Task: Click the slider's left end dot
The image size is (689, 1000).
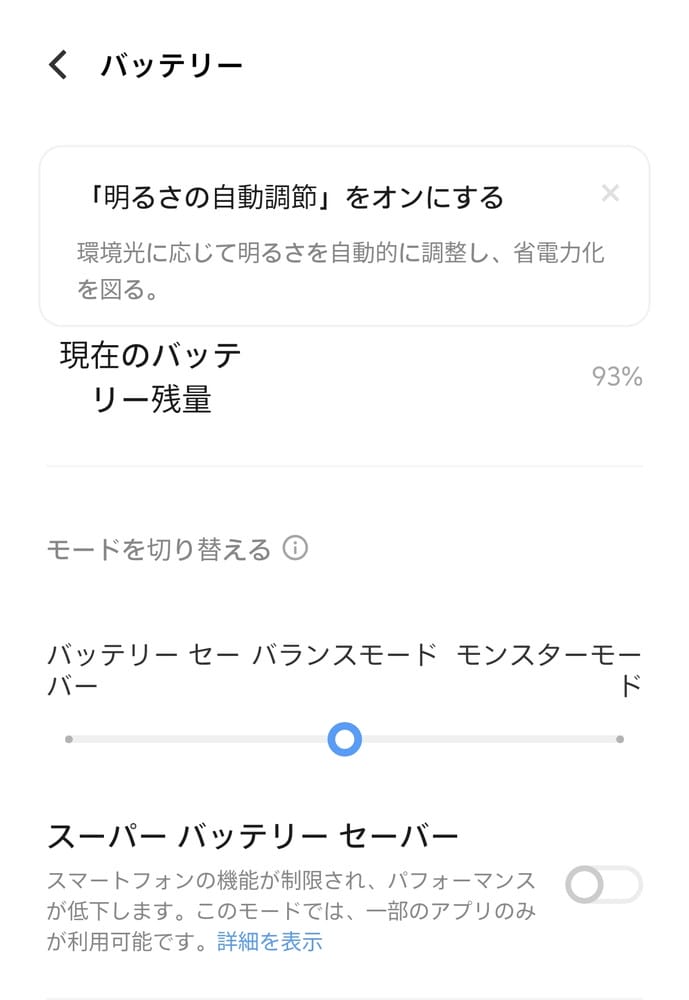Action: (x=68, y=740)
